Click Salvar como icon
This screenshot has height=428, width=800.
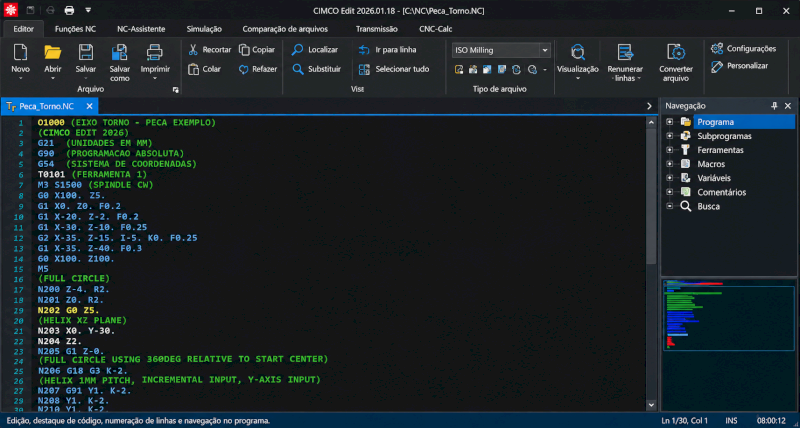119,52
